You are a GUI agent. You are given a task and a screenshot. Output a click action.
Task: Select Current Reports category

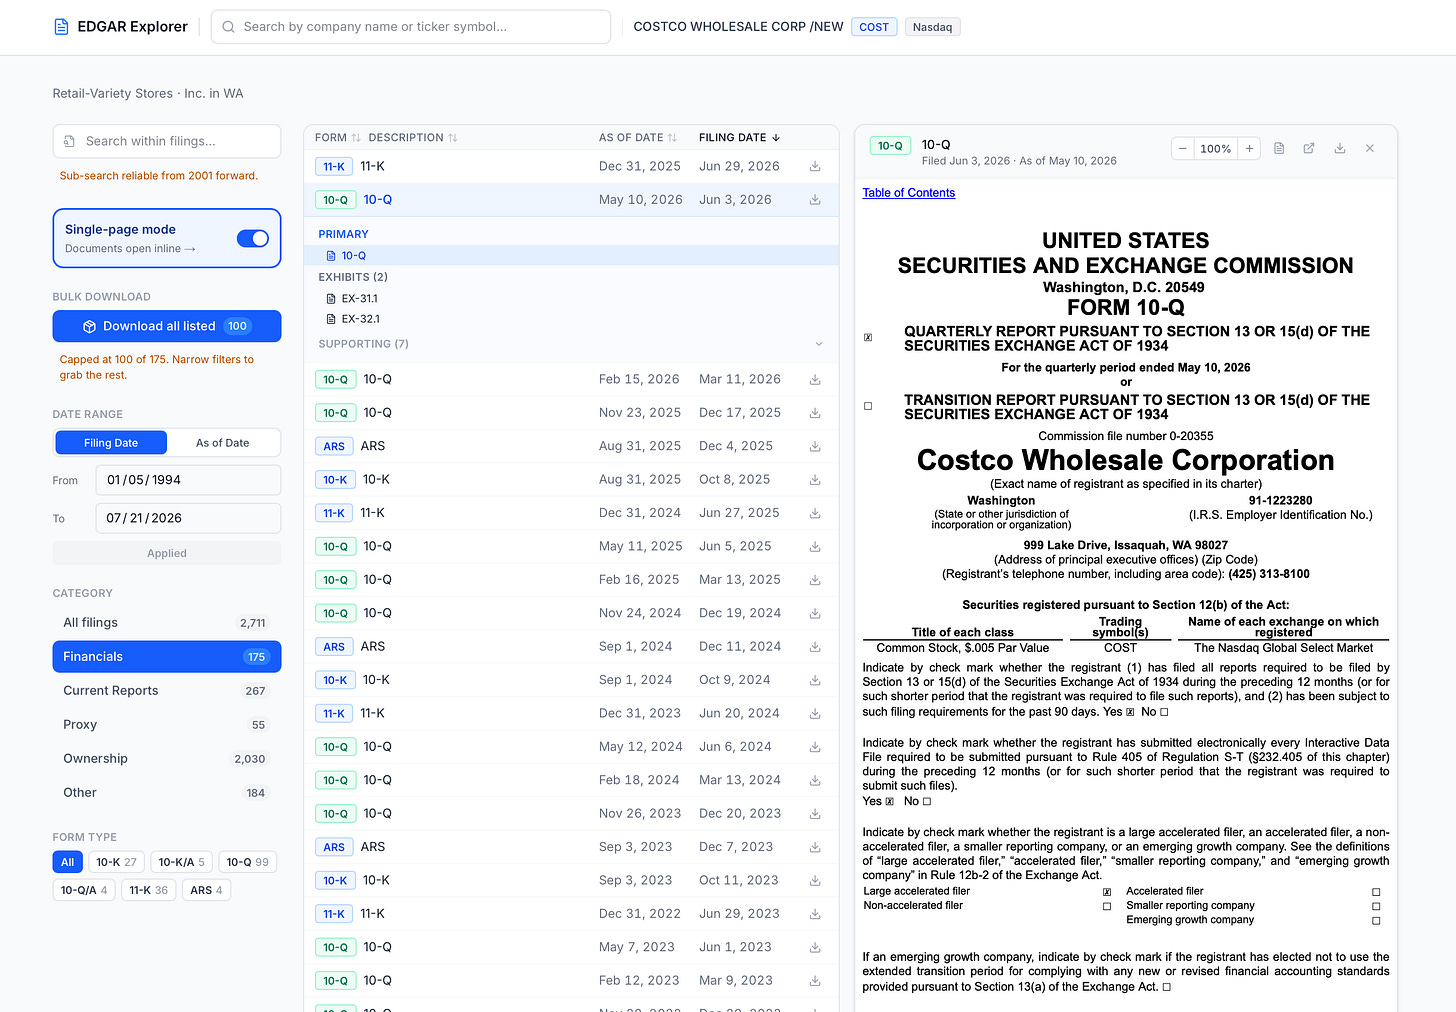click(x=167, y=691)
